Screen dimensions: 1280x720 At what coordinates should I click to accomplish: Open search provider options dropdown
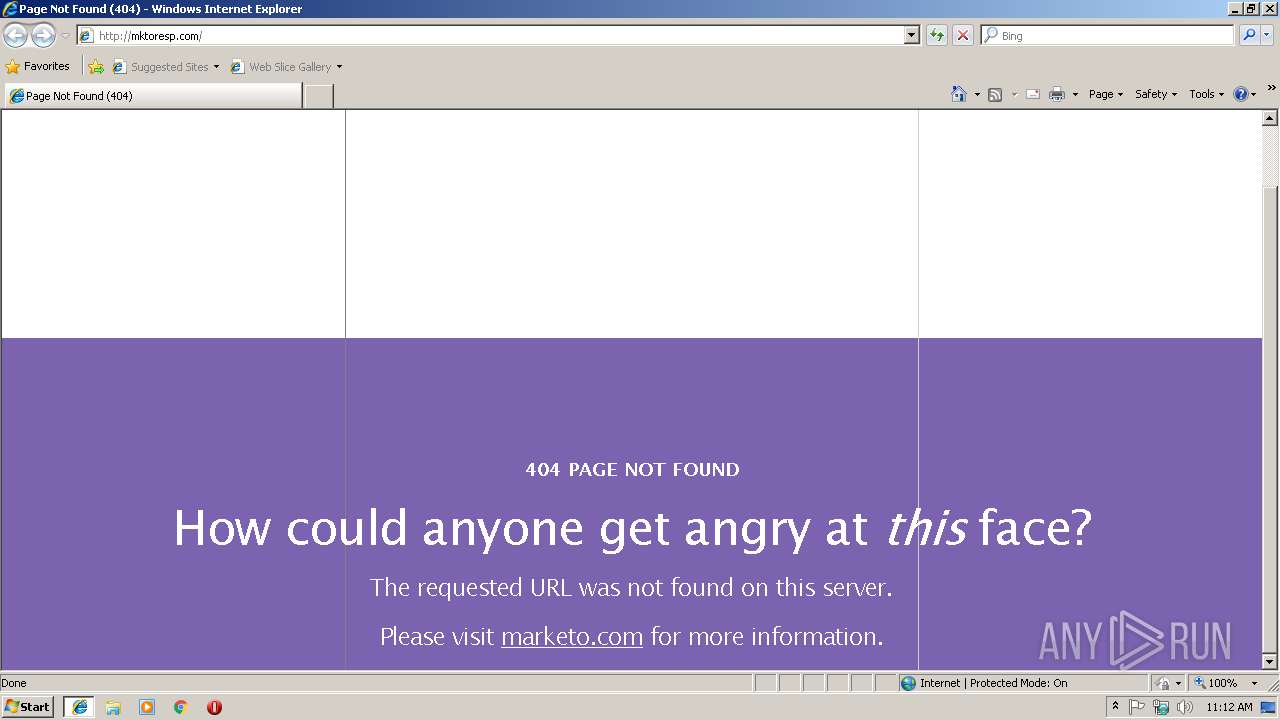tap(1267, 36)
